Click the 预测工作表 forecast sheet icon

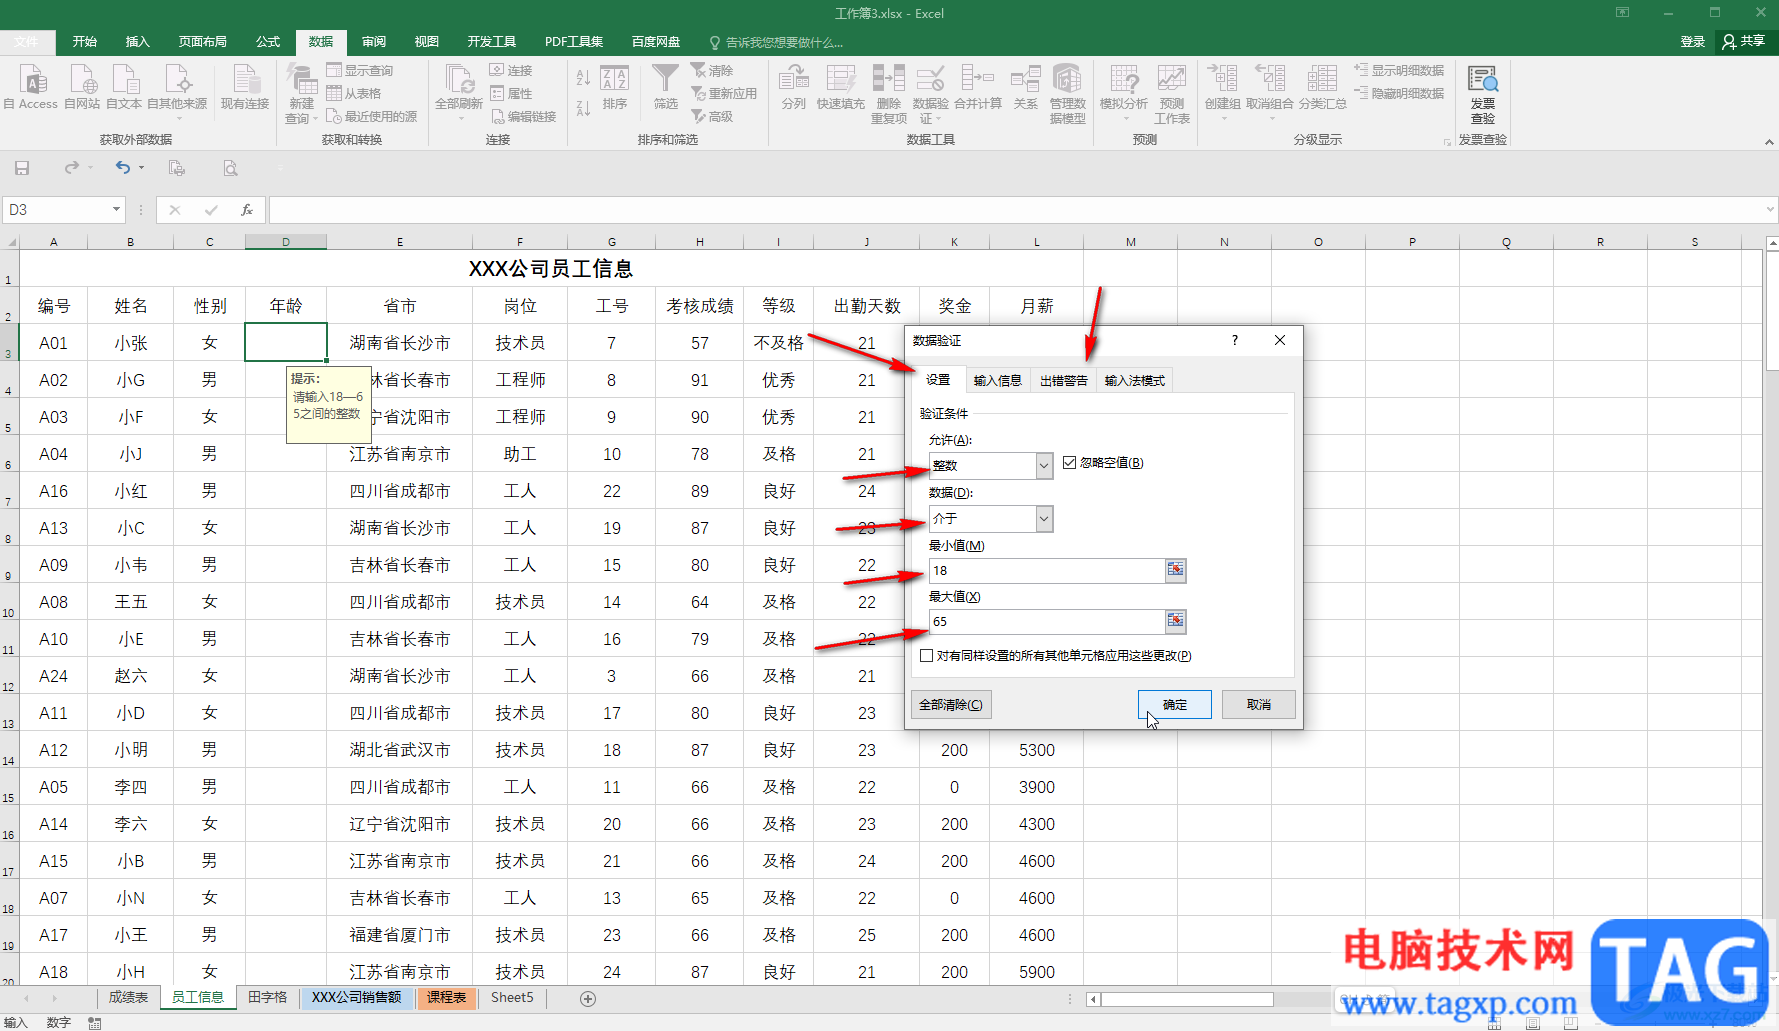tap(1172, 92)
